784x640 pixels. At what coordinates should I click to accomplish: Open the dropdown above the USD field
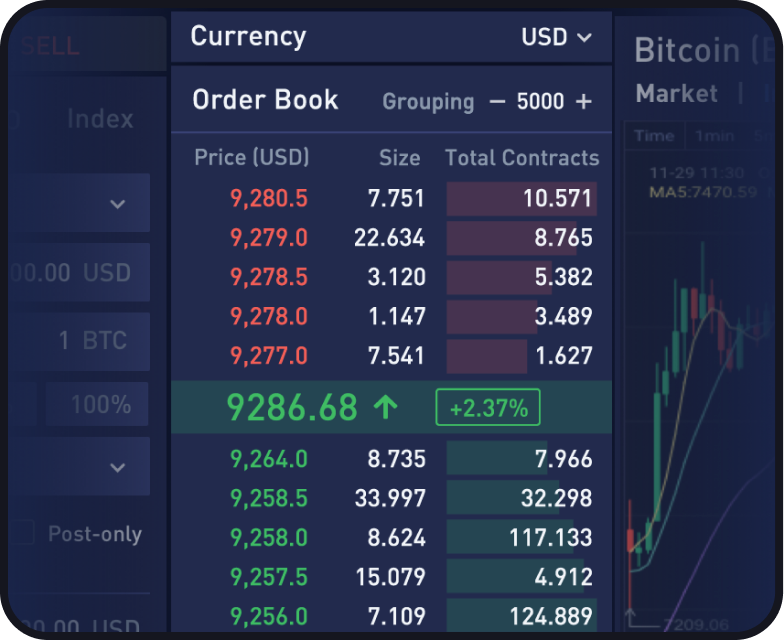80,203
